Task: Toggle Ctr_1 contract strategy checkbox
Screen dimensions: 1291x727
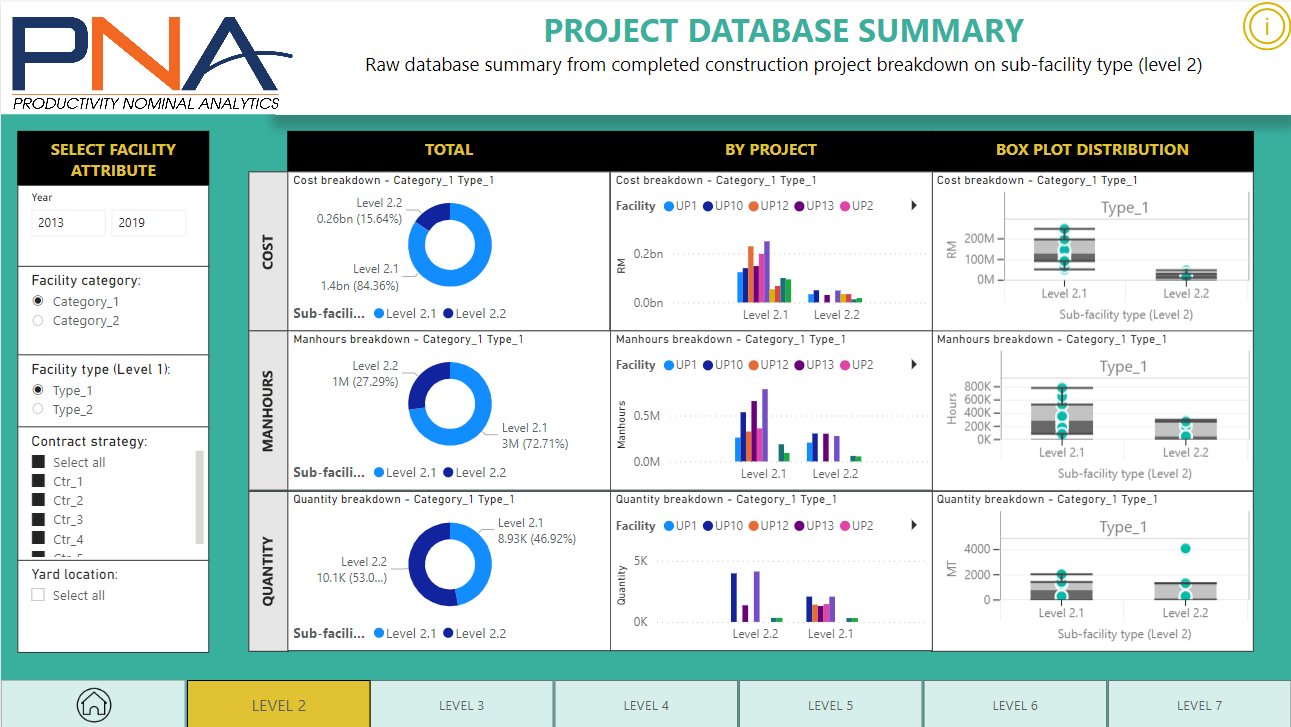Action: click(x=38, y=481)
